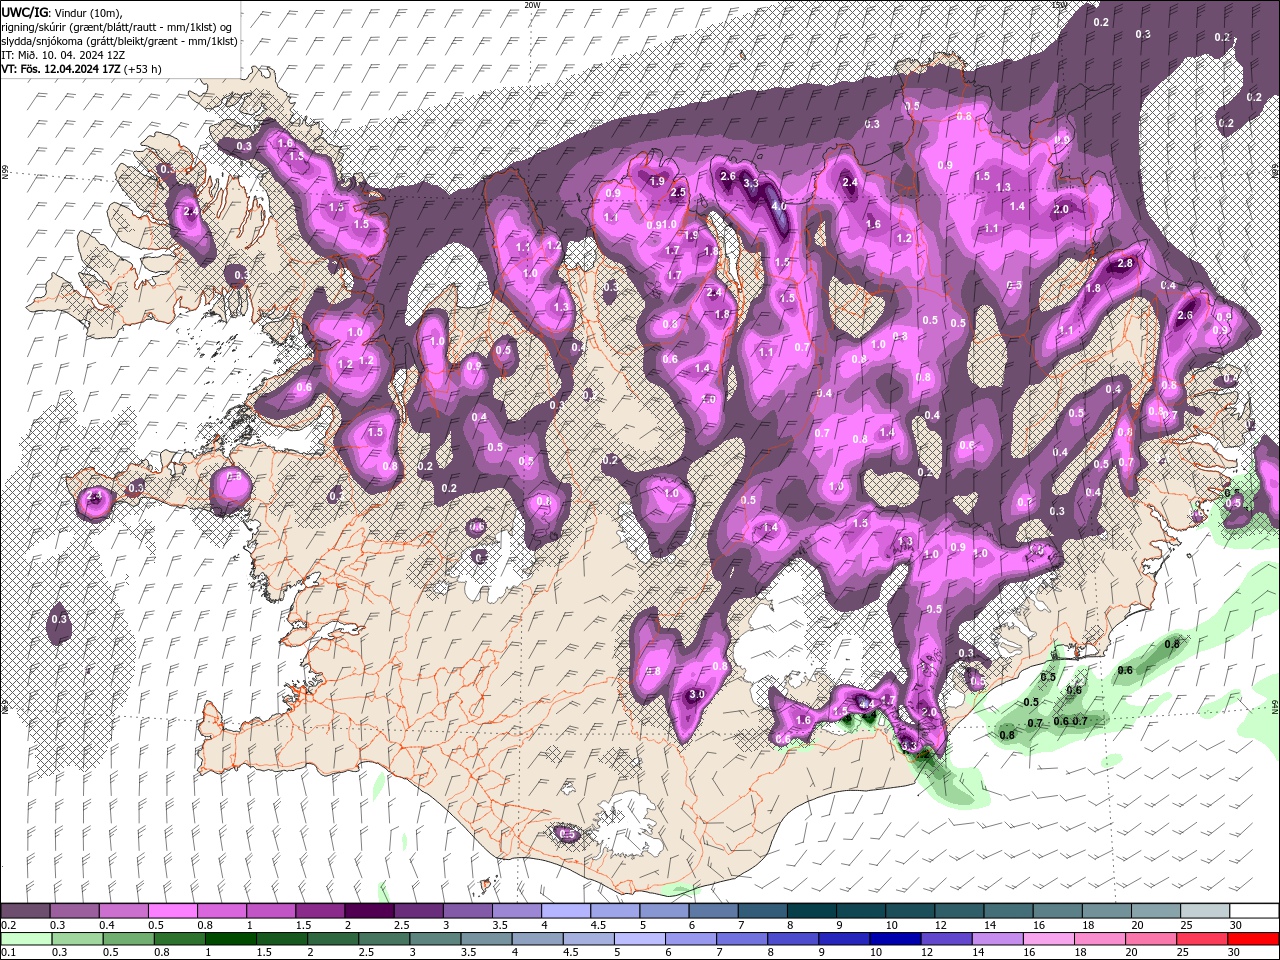The width and height of the screenshot is (1280, 960).
Task: Click the 0.2–0.3 dark mauve snow legend swatch
Action: click(25, 911)
